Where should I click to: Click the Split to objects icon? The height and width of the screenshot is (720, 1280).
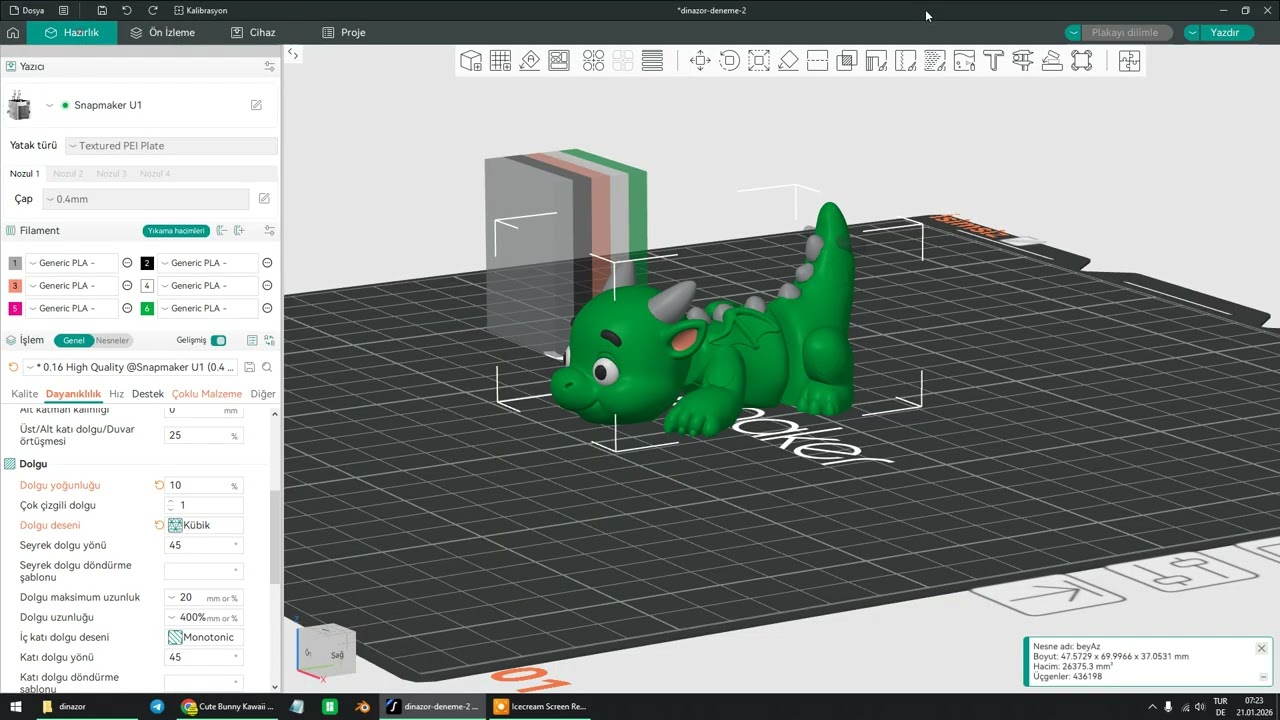tap(593, 61)
